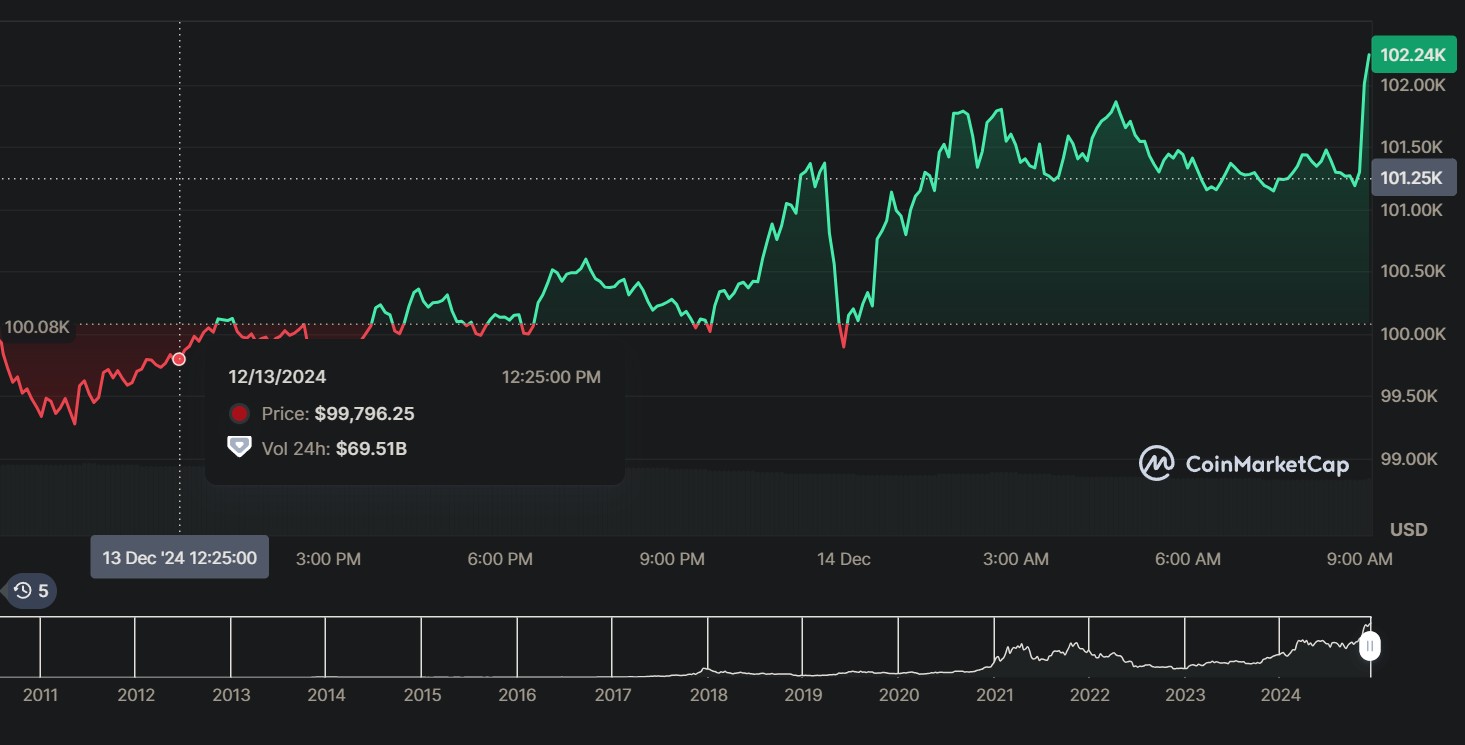The image size is (1465, 745).
Task: Click the volume shield icon in tooltip
Action: 239,447
